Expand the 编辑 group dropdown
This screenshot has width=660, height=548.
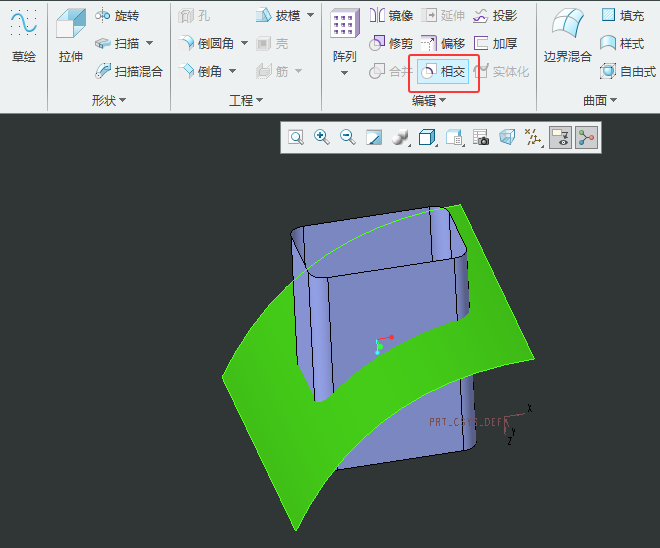(x=428, y=101)
